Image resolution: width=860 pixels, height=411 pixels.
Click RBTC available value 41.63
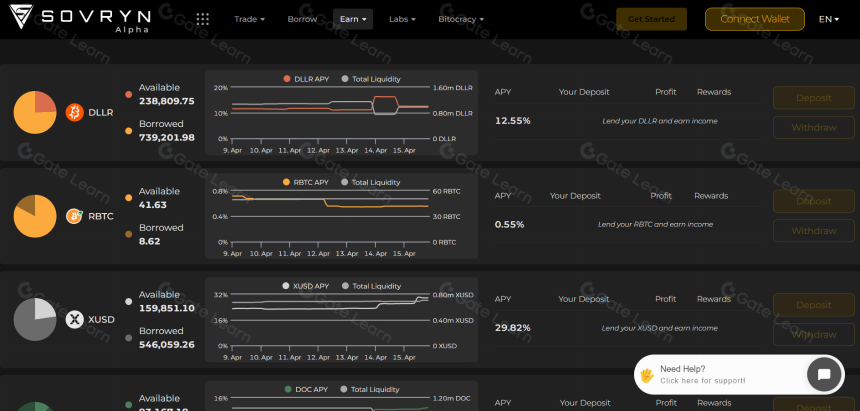152,205
